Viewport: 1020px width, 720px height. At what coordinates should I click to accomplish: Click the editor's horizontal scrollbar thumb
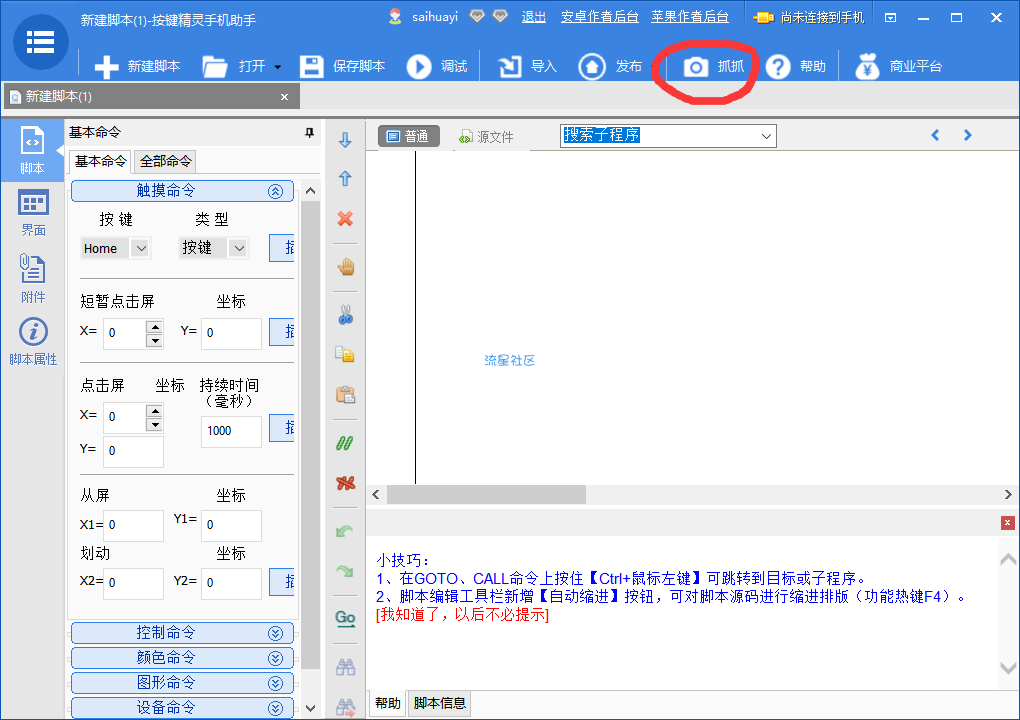(x=486, y=494)
